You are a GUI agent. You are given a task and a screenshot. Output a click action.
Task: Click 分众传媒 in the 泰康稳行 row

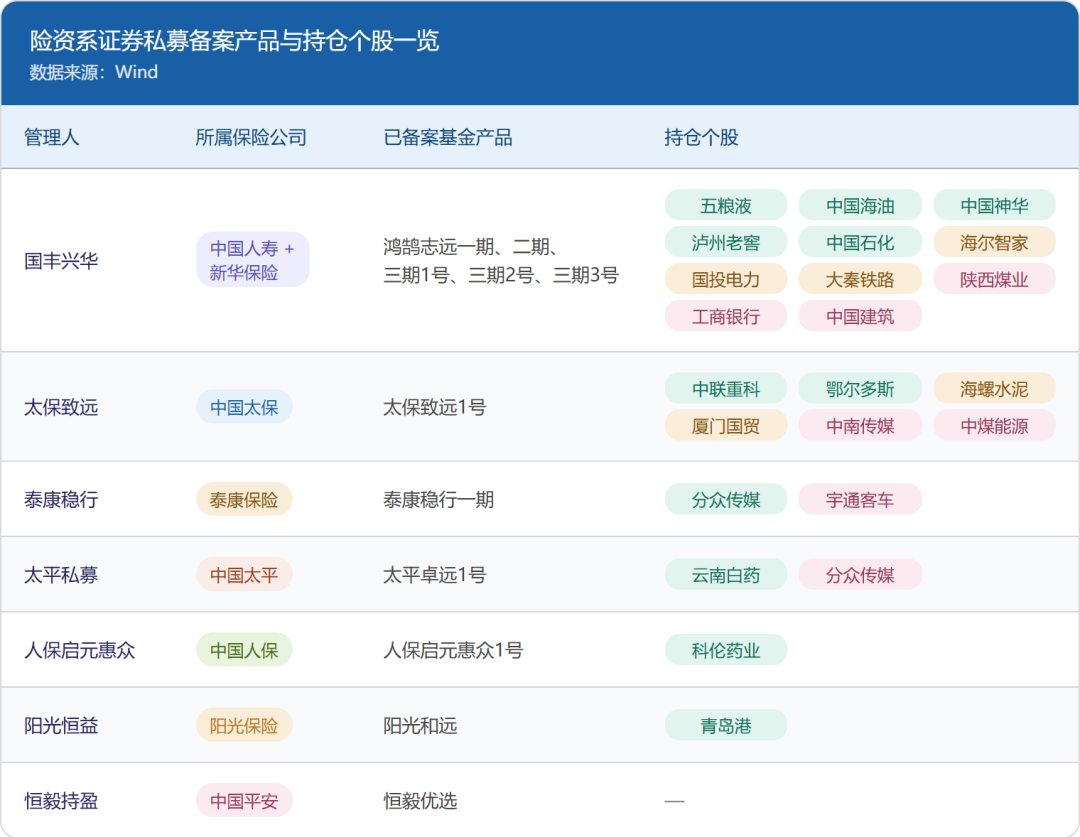click(x=726, y=499)
